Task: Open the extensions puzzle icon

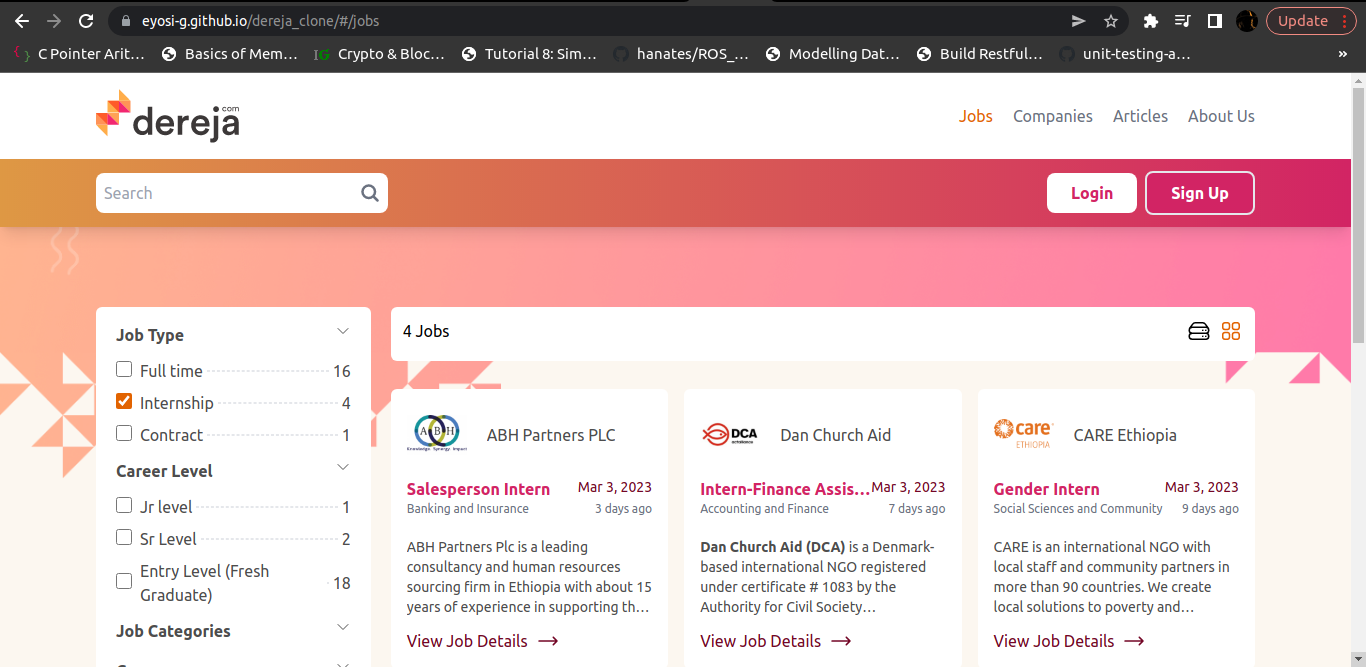Action: pos(1151,20)
